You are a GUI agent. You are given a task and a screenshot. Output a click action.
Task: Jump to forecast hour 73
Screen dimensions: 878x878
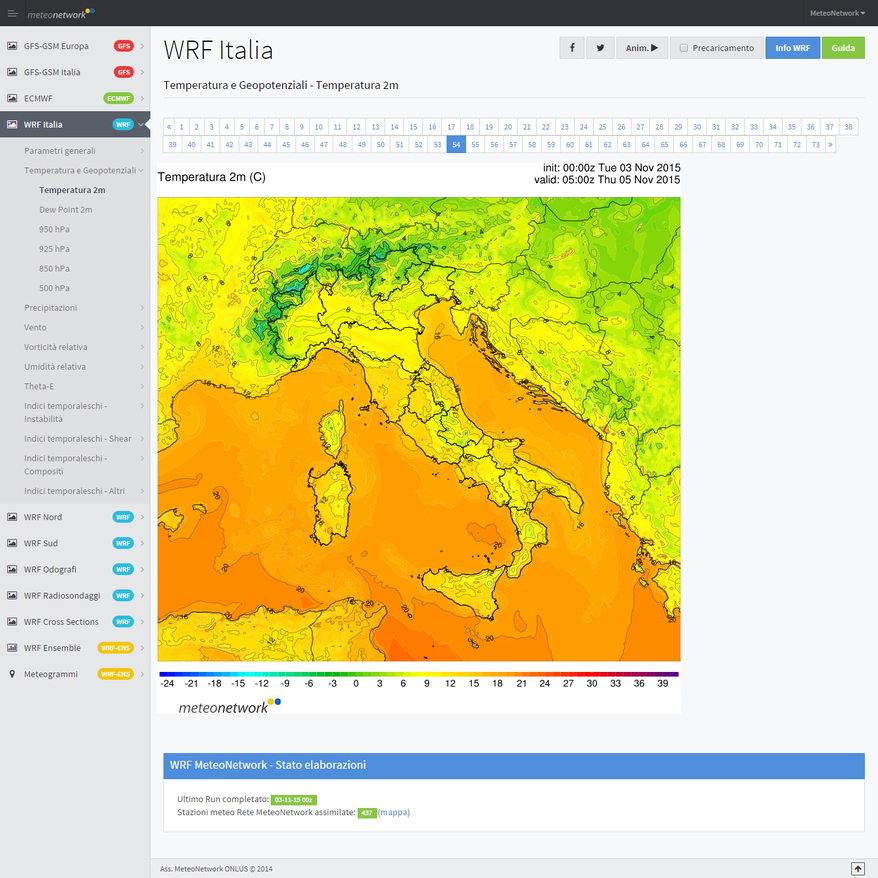[815, 144]
